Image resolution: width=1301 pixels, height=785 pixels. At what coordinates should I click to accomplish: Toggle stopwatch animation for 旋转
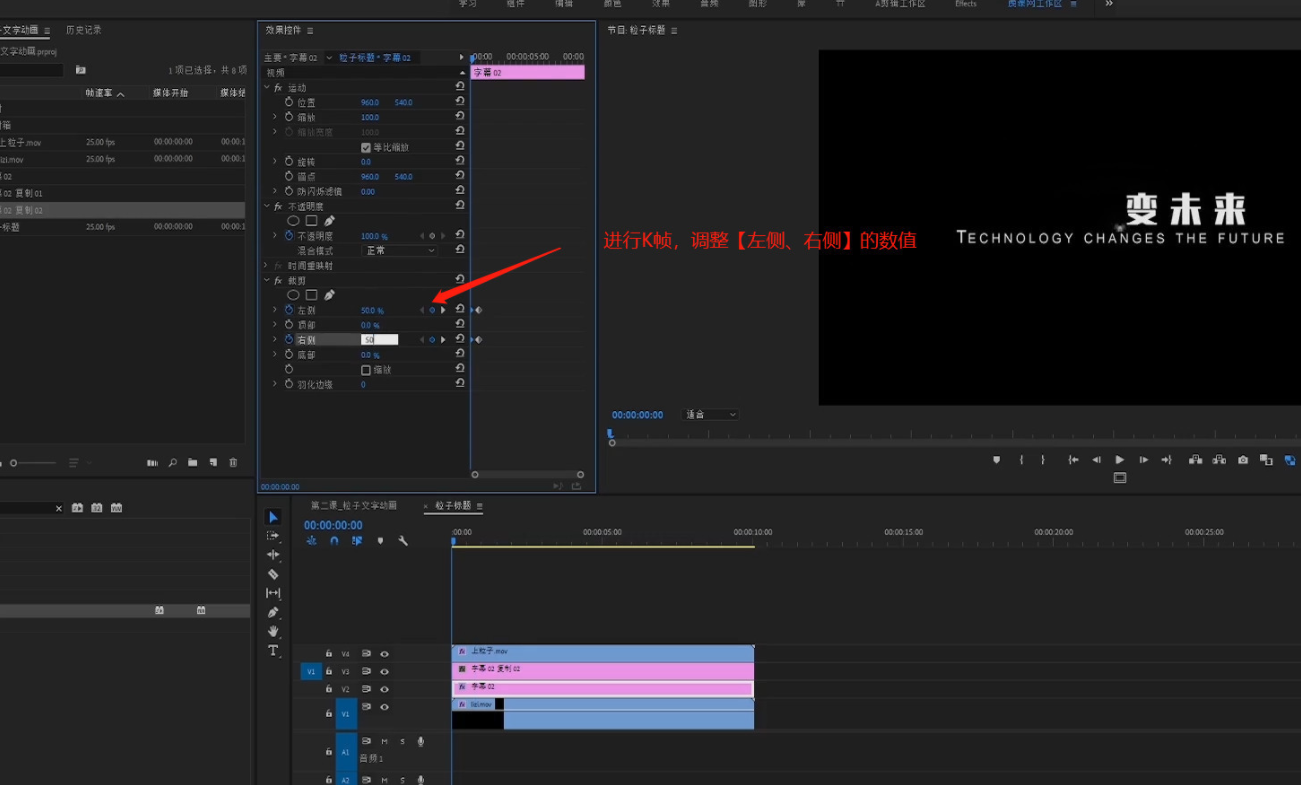tap(289, 161)
